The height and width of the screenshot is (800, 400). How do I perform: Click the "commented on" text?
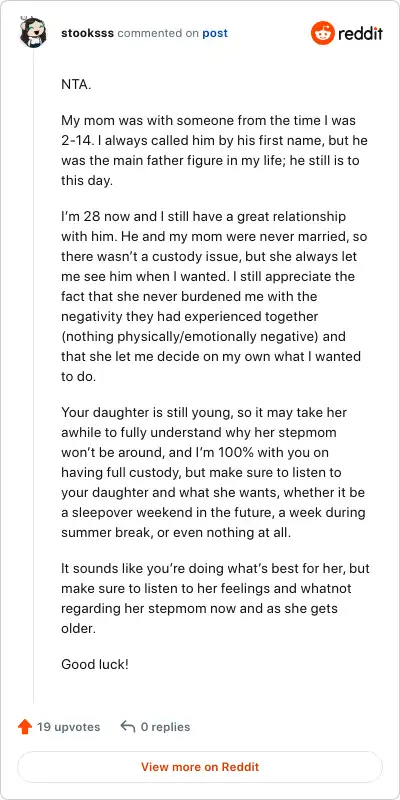[158, 34]
